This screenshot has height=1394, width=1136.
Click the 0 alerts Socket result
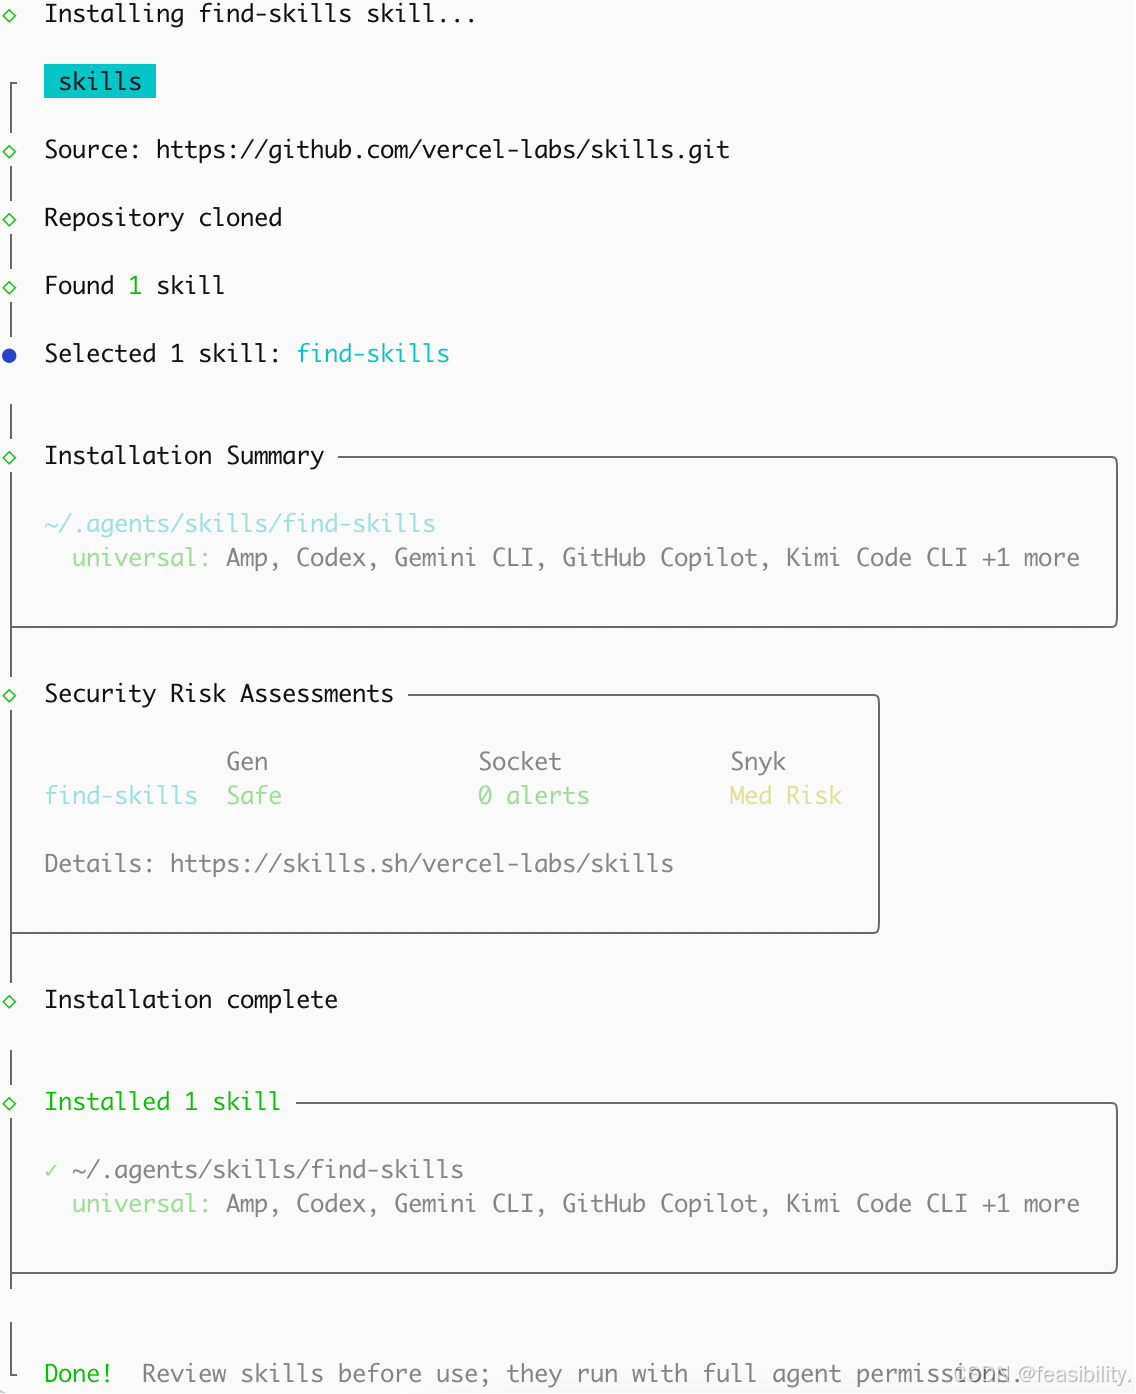tap(533, 796)
